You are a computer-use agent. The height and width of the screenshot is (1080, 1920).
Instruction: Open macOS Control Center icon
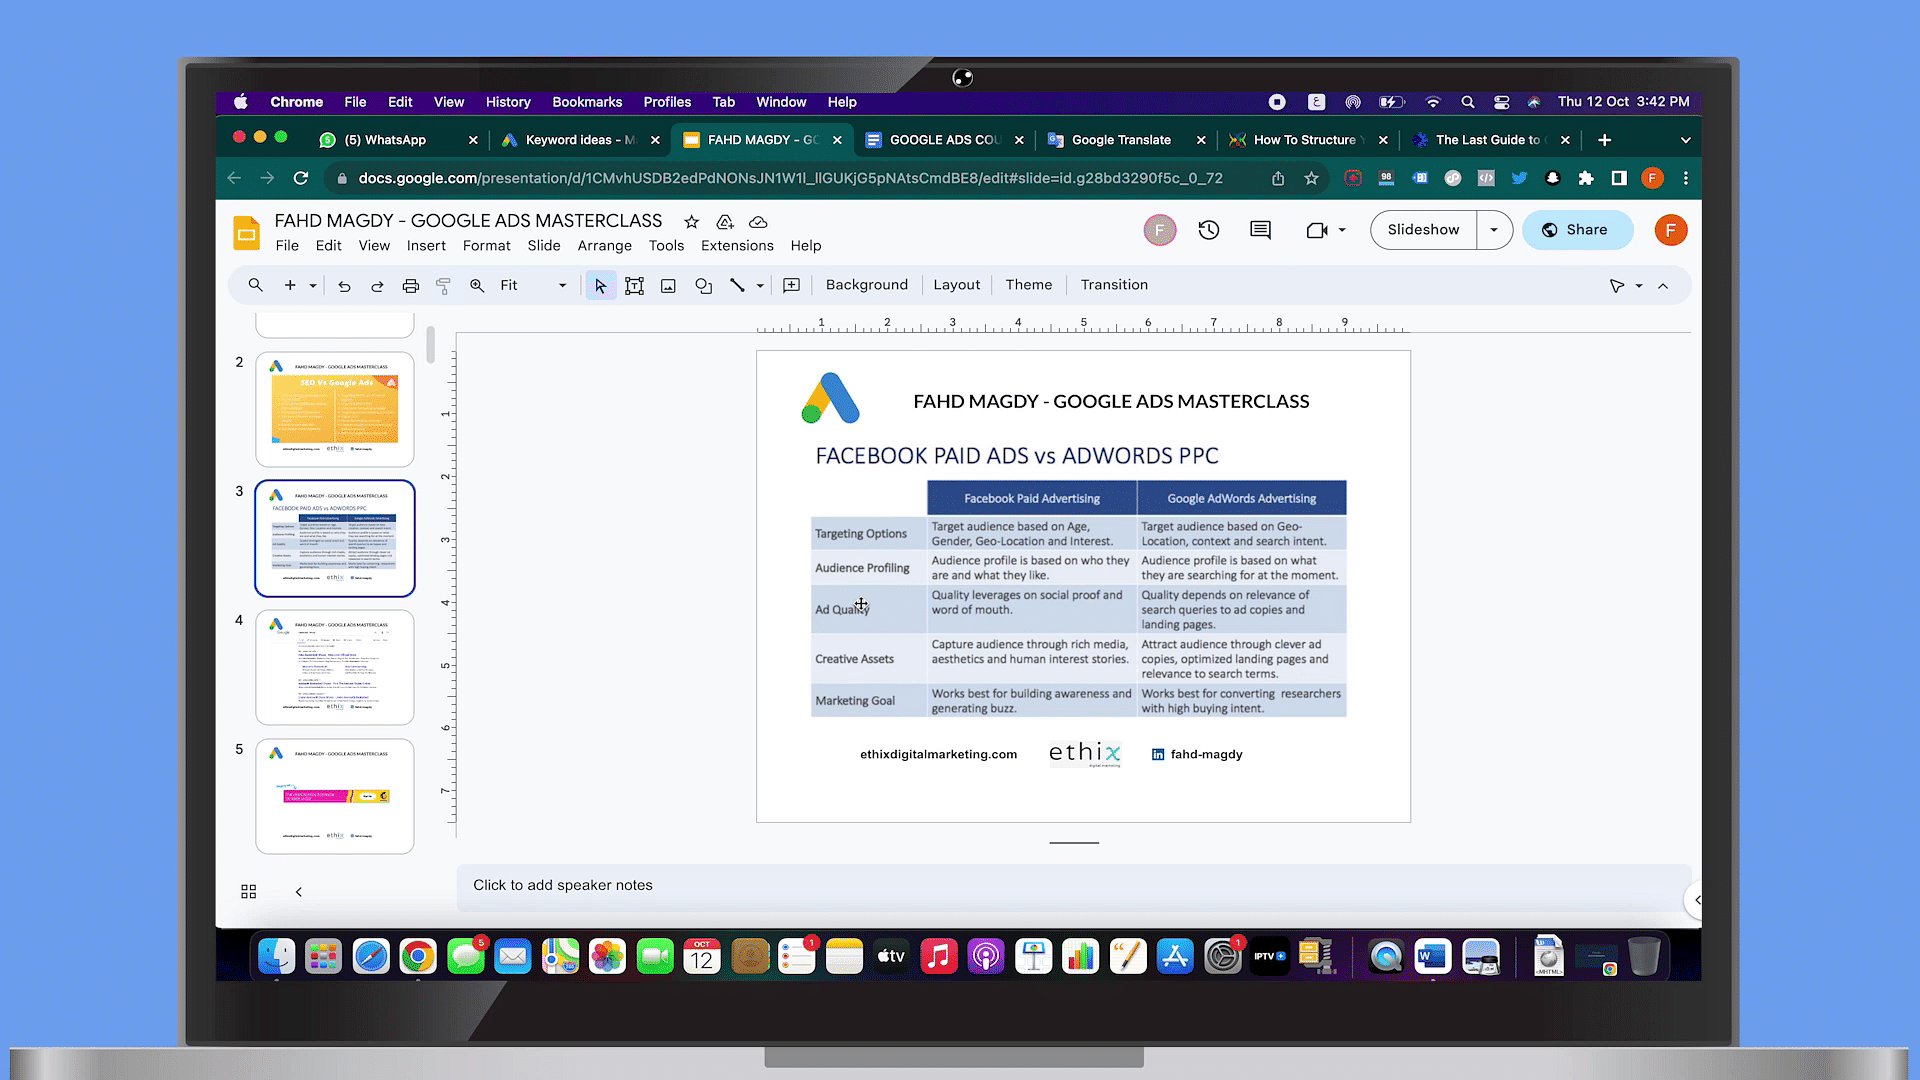coord(1501,102)
